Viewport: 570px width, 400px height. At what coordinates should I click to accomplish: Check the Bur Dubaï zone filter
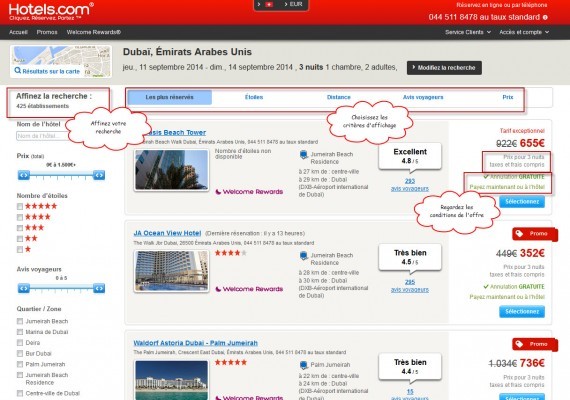click(x=20, y=353)
